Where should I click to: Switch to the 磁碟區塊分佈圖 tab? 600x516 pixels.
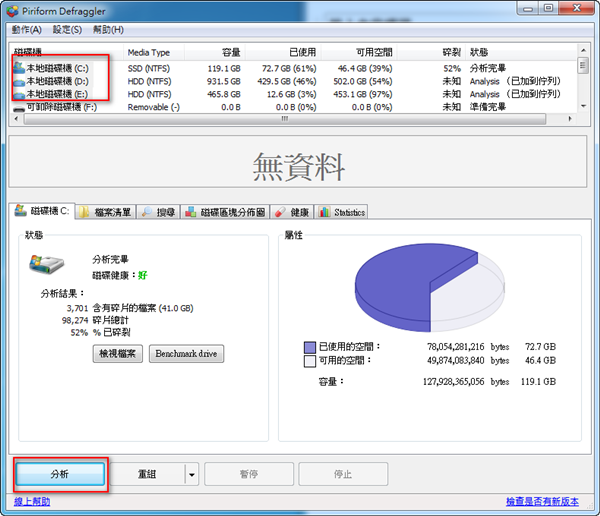[225, 212]
